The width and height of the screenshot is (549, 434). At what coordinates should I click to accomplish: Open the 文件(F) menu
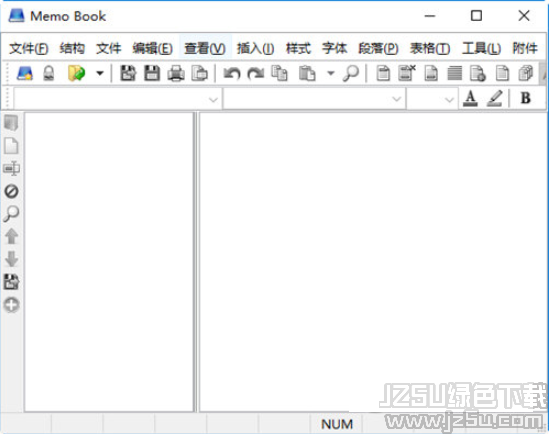(29, 48)
